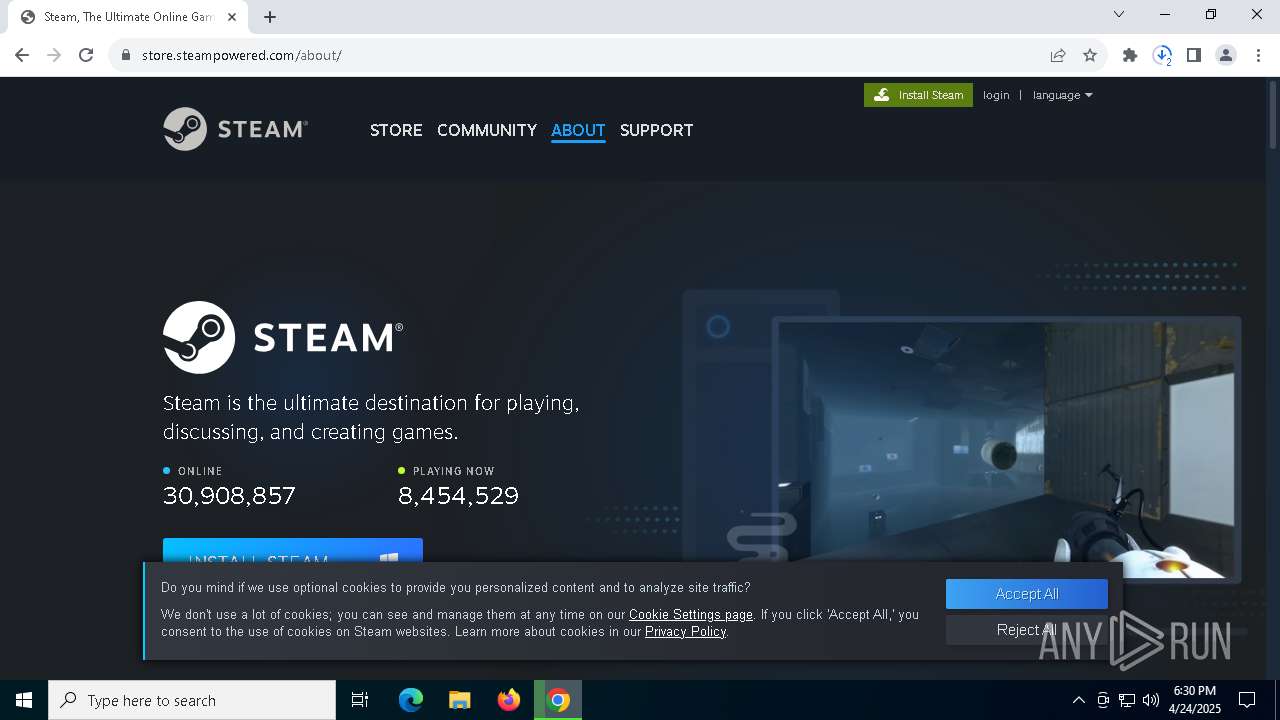Launch Microsoft Edge from taskbar
The height and width of the screenshot is (720, 1280).
click(x=411, y=700)
